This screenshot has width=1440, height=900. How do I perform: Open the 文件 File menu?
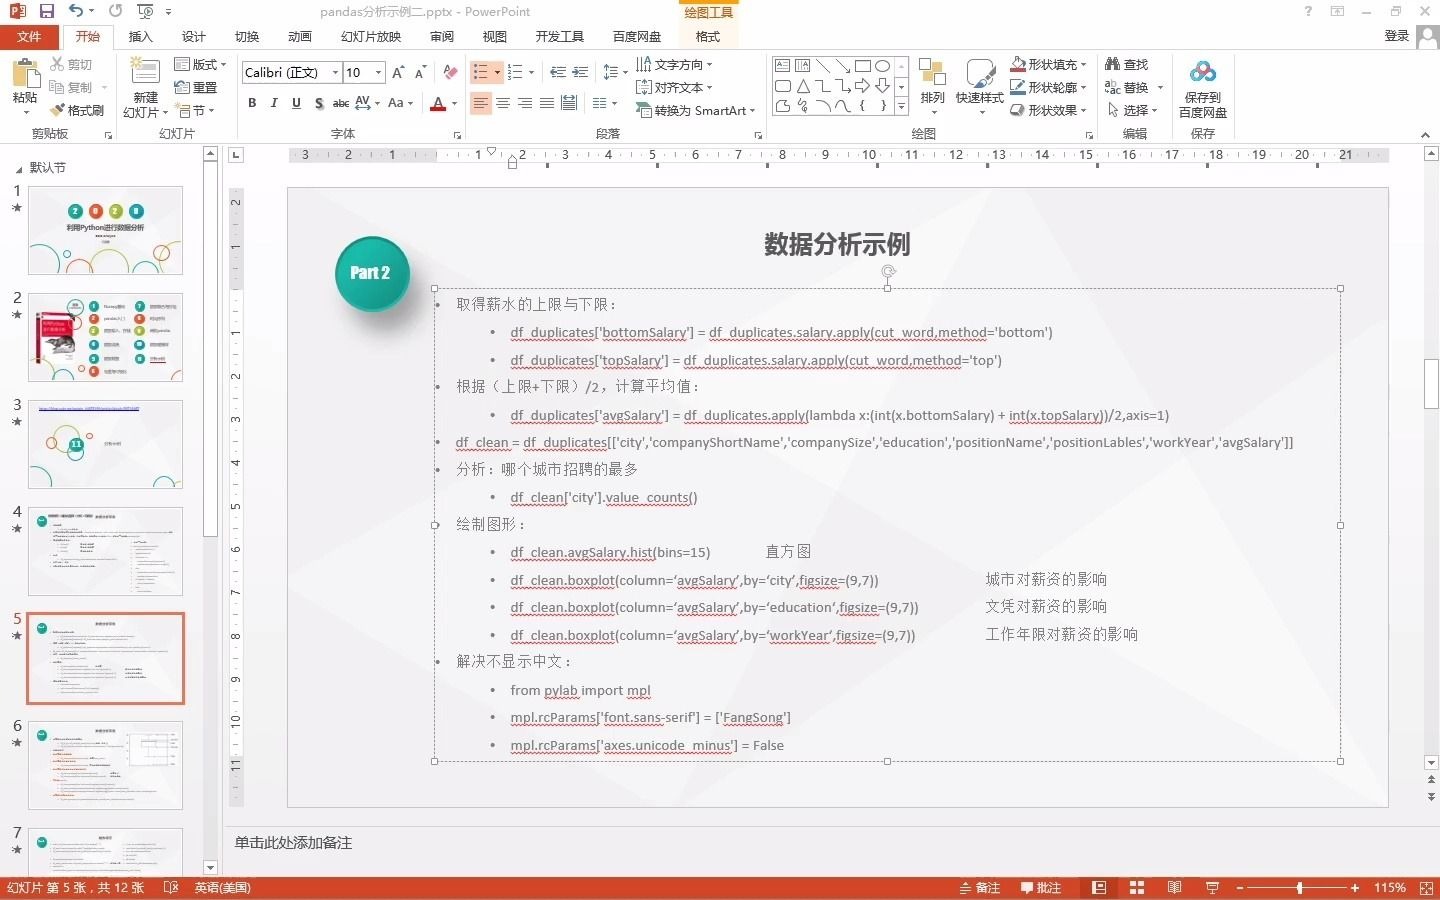[29, 36]
